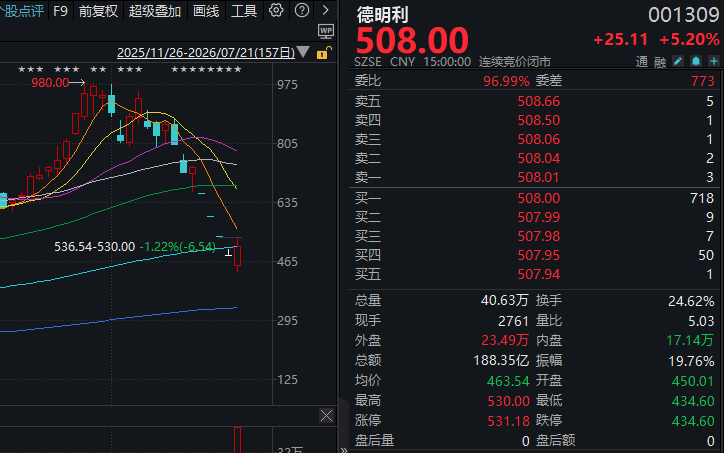Collapse side panel double-arrow icon
This screenshot has height=453, width=724.
[344, 450]
